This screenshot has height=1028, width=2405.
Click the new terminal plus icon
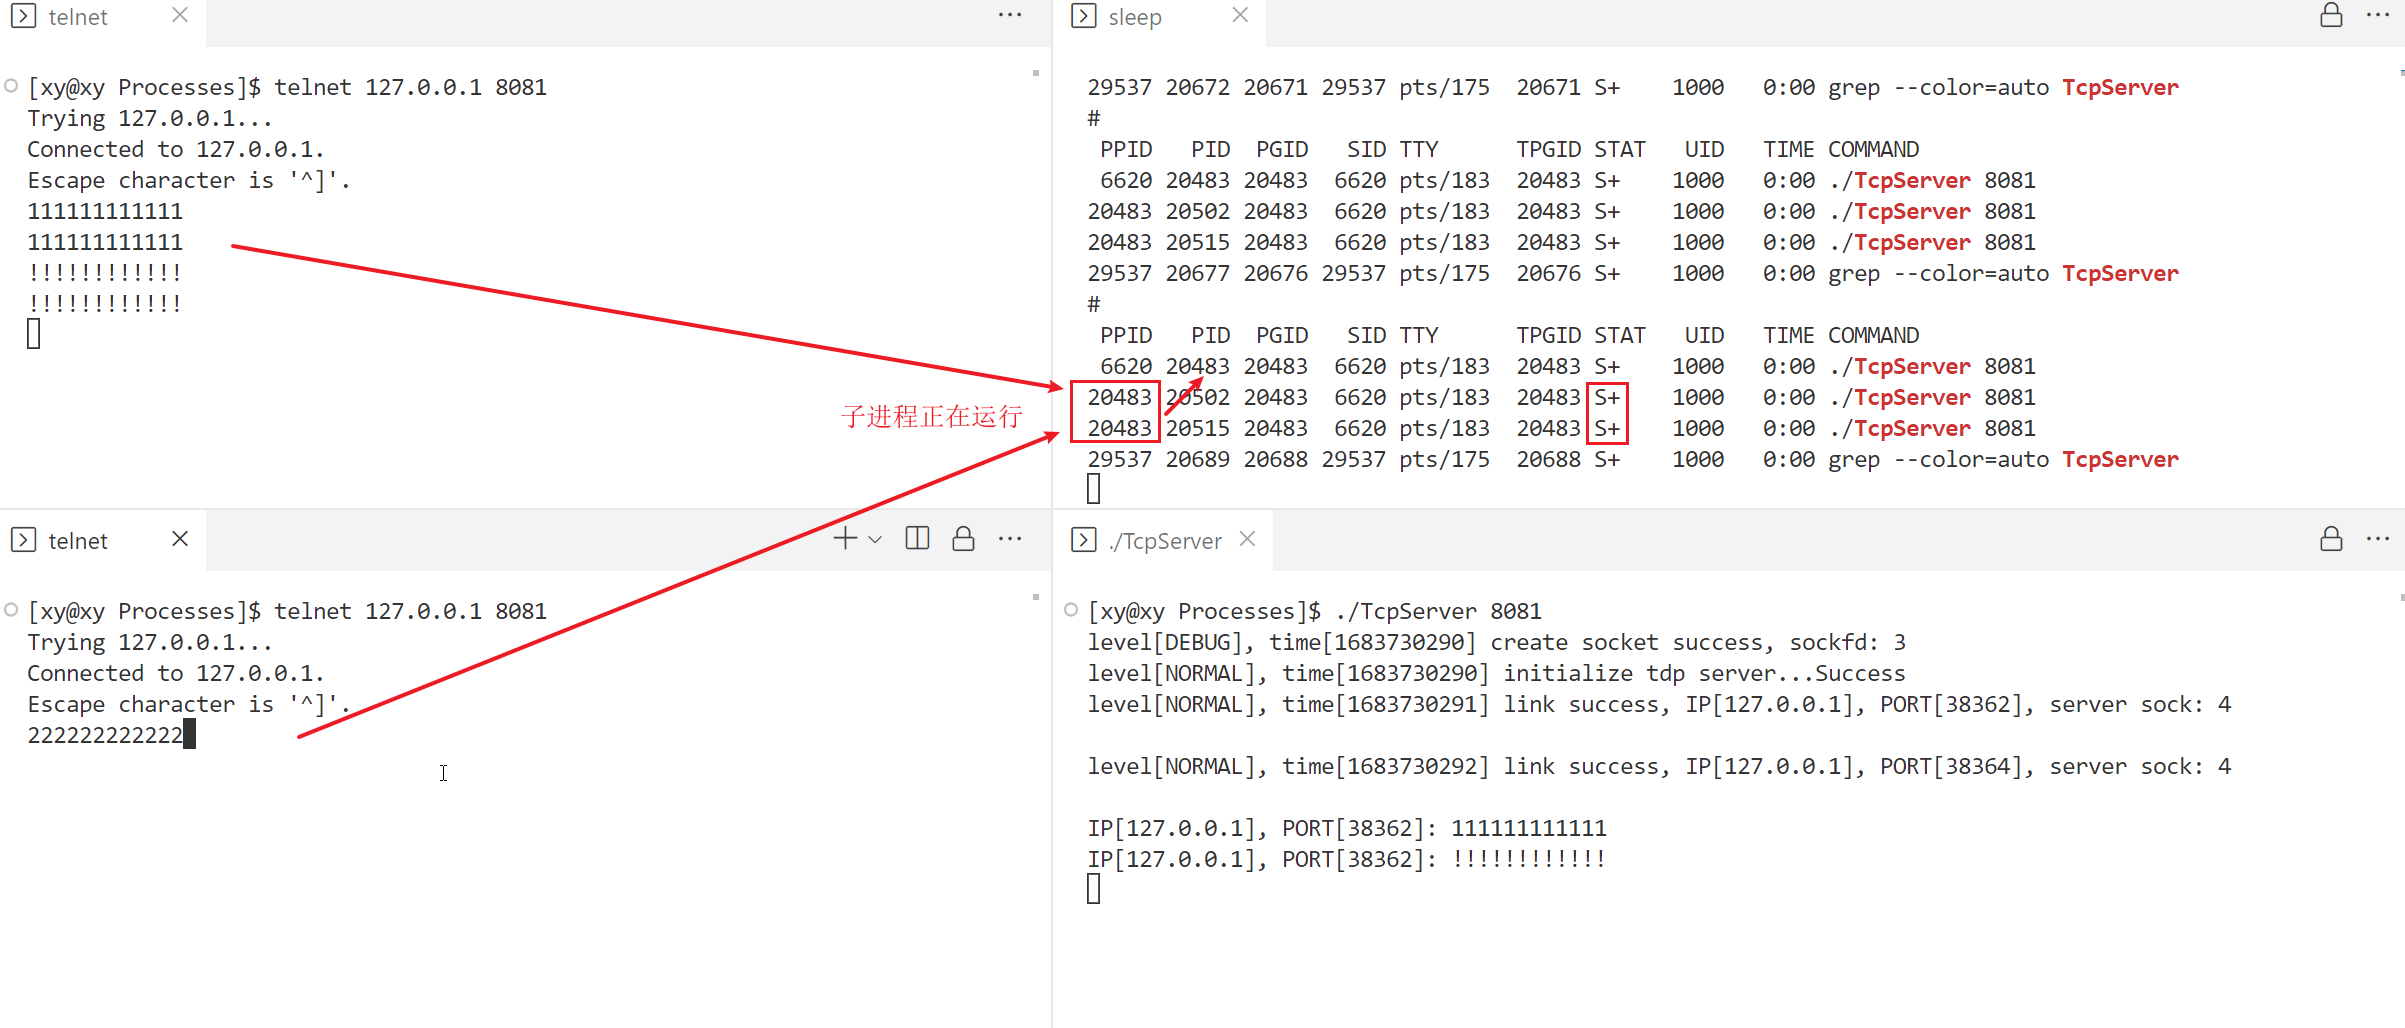click(x=845, y=539)
